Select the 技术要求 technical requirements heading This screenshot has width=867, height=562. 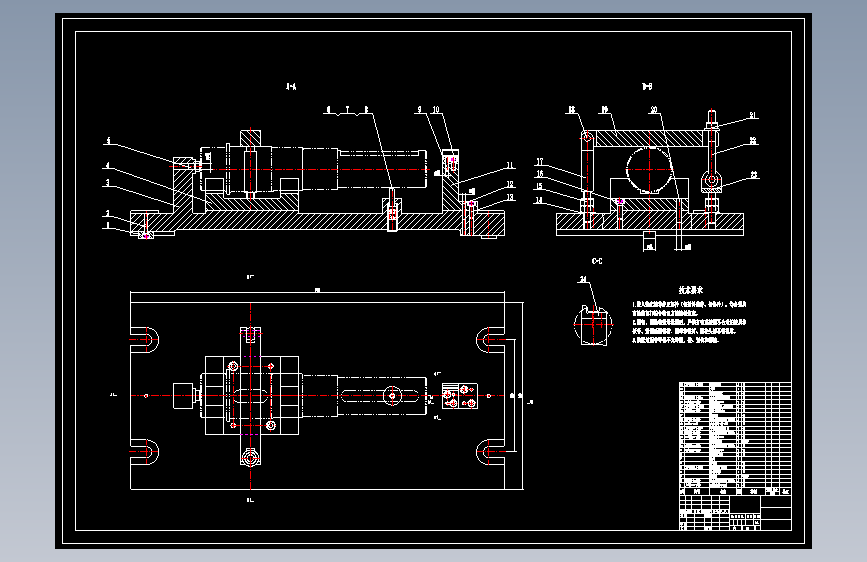[691, 290]
